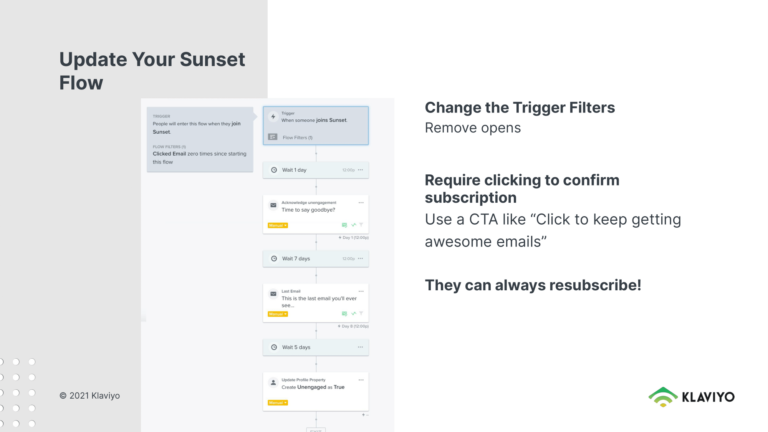The height and width of the screenshot is (432, 768).
Task: Select envelope icon on Last Email card
Action: (x=273, y=294)
